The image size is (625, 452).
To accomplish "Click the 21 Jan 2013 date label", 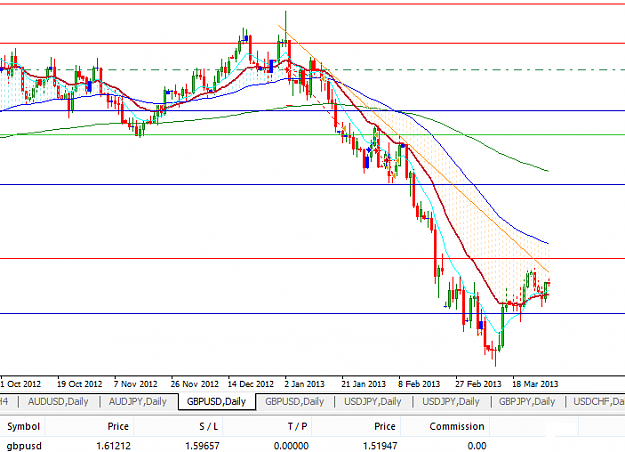I will [364, 384].
